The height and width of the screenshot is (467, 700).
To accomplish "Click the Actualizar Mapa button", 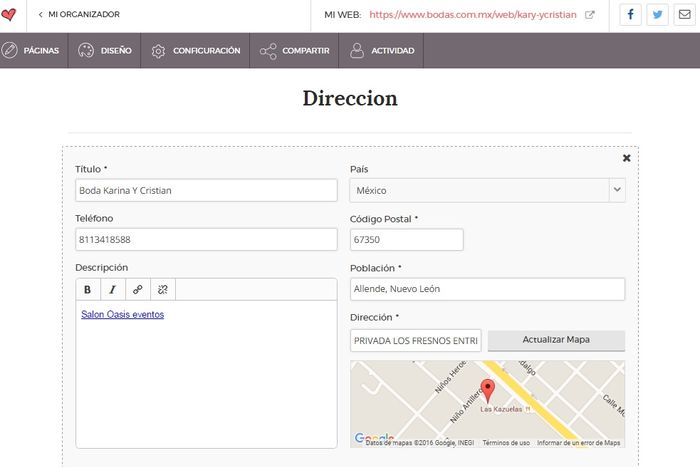I will pyautogui.click(x=556, y=340).
